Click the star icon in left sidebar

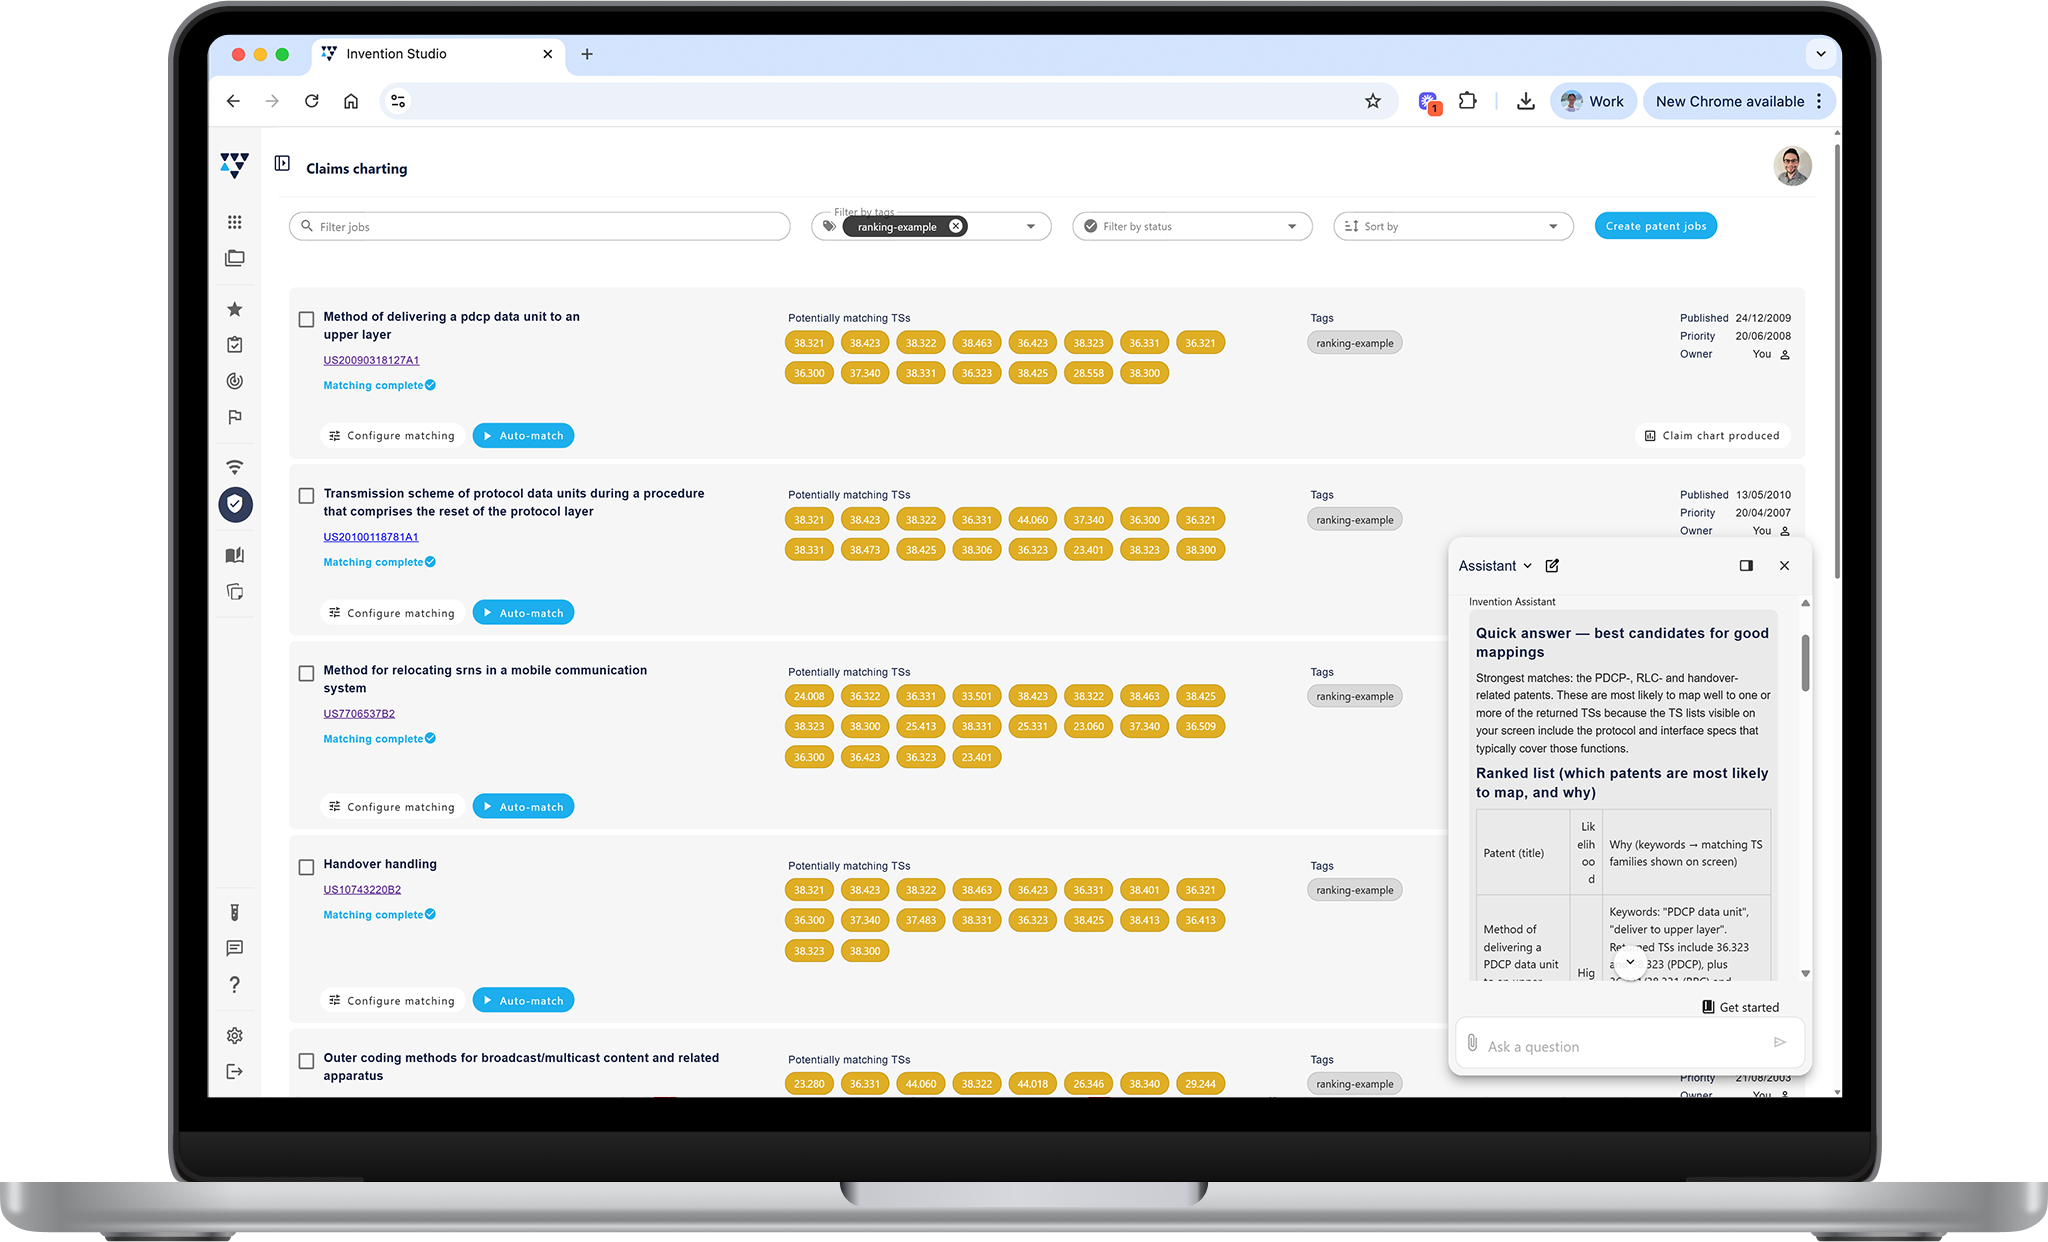(234, 309)
